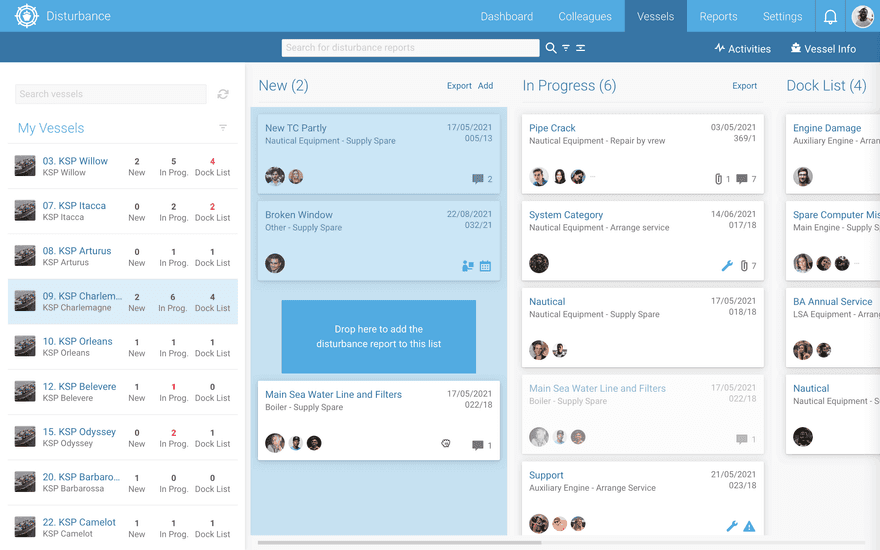This screenshot has width=880, height=550.
Task: Open the Dashboard tab
Action: point(507,16)
